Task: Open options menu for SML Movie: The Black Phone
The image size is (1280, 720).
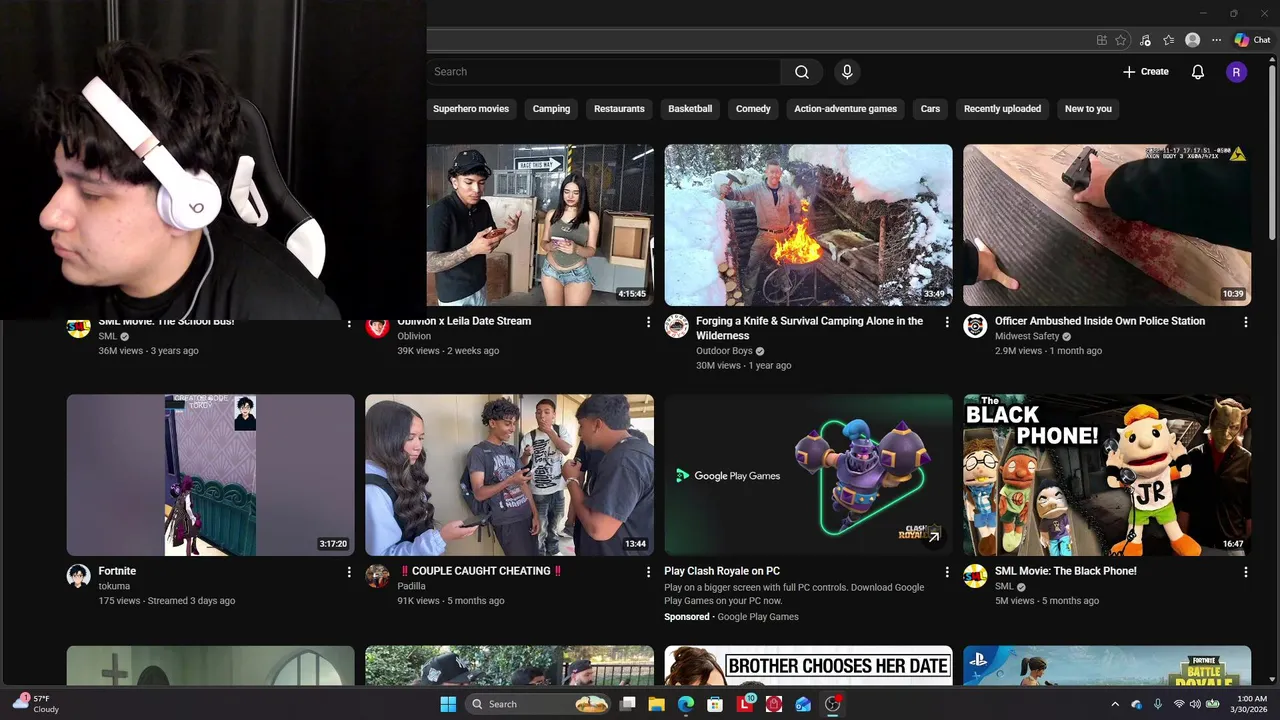Action: click(x=1246, y=572)
